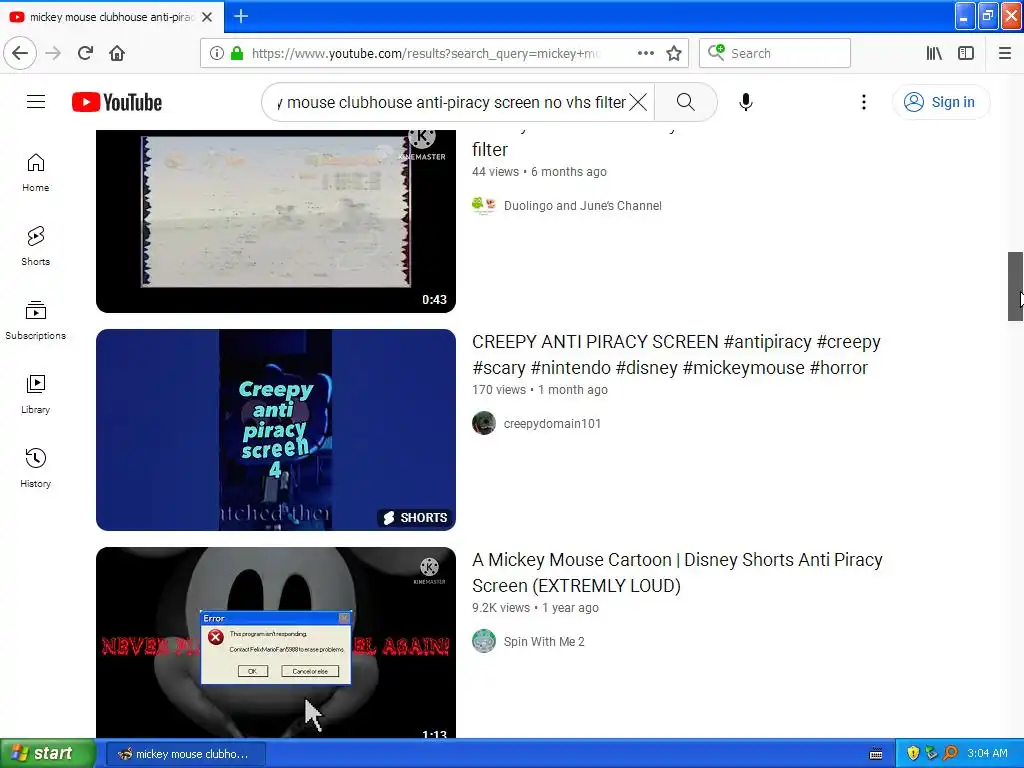Open Shorts in the YouTube sidebar
1024x768 pixels.
(x=36, y=247)
